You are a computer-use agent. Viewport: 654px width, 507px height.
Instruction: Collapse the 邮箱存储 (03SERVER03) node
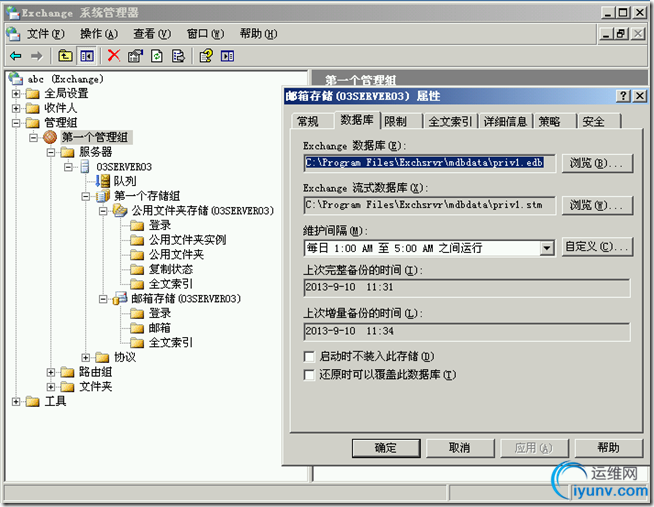point(103,299)
